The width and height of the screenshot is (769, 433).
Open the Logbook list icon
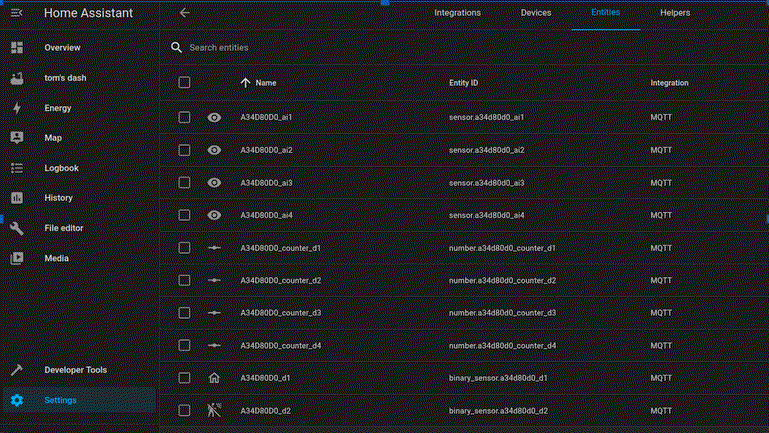tap(17, 168)
